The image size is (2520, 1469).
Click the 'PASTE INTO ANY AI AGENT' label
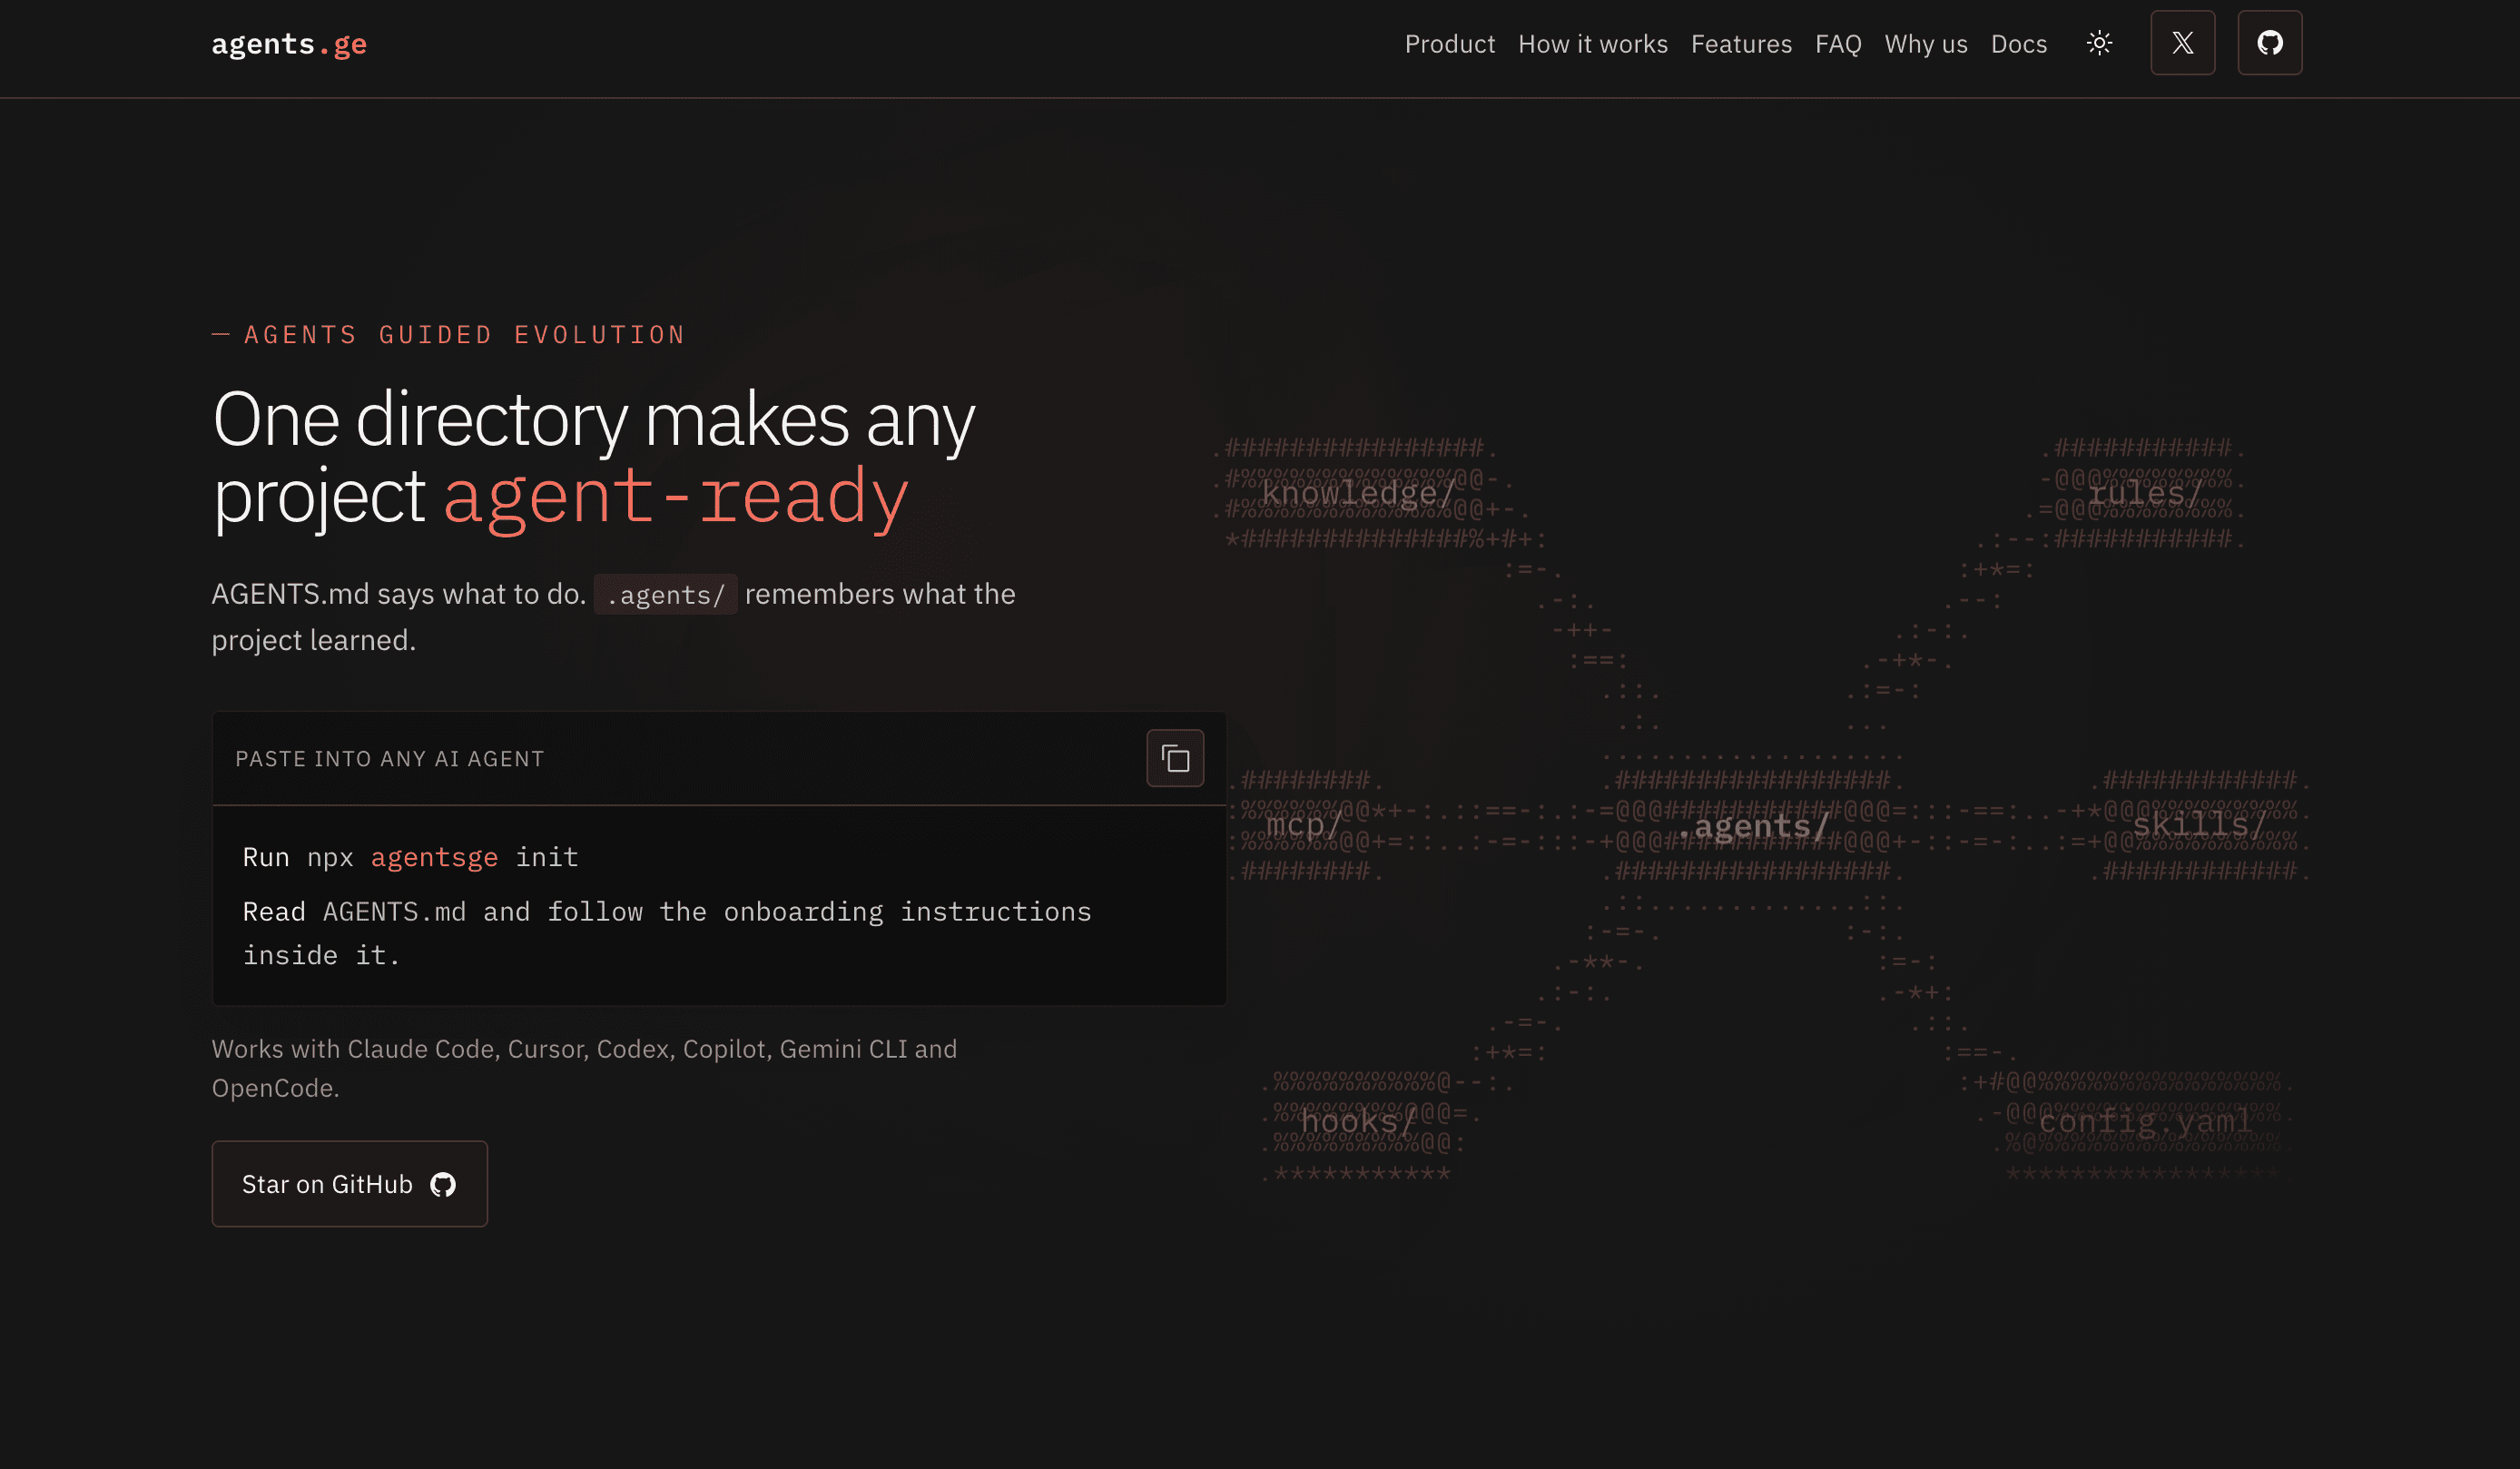[x=390, y=759]
